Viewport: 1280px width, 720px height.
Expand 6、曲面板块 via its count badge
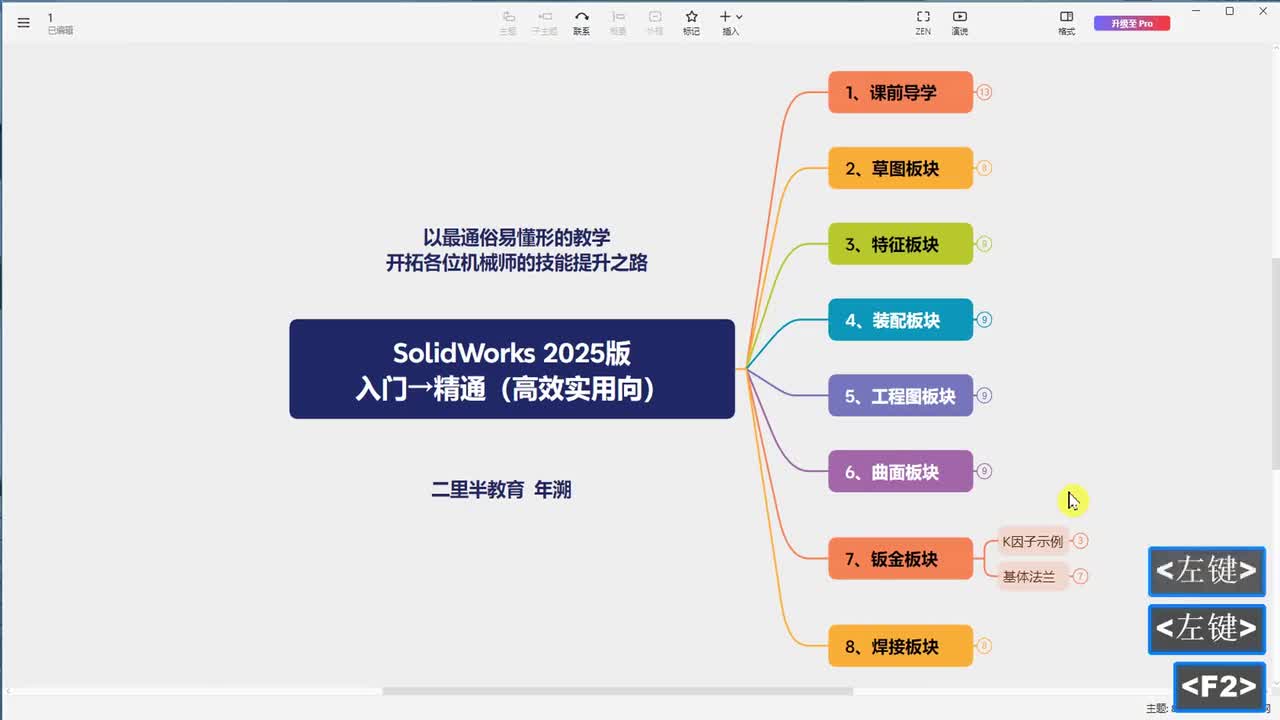[x=984, y=471]
